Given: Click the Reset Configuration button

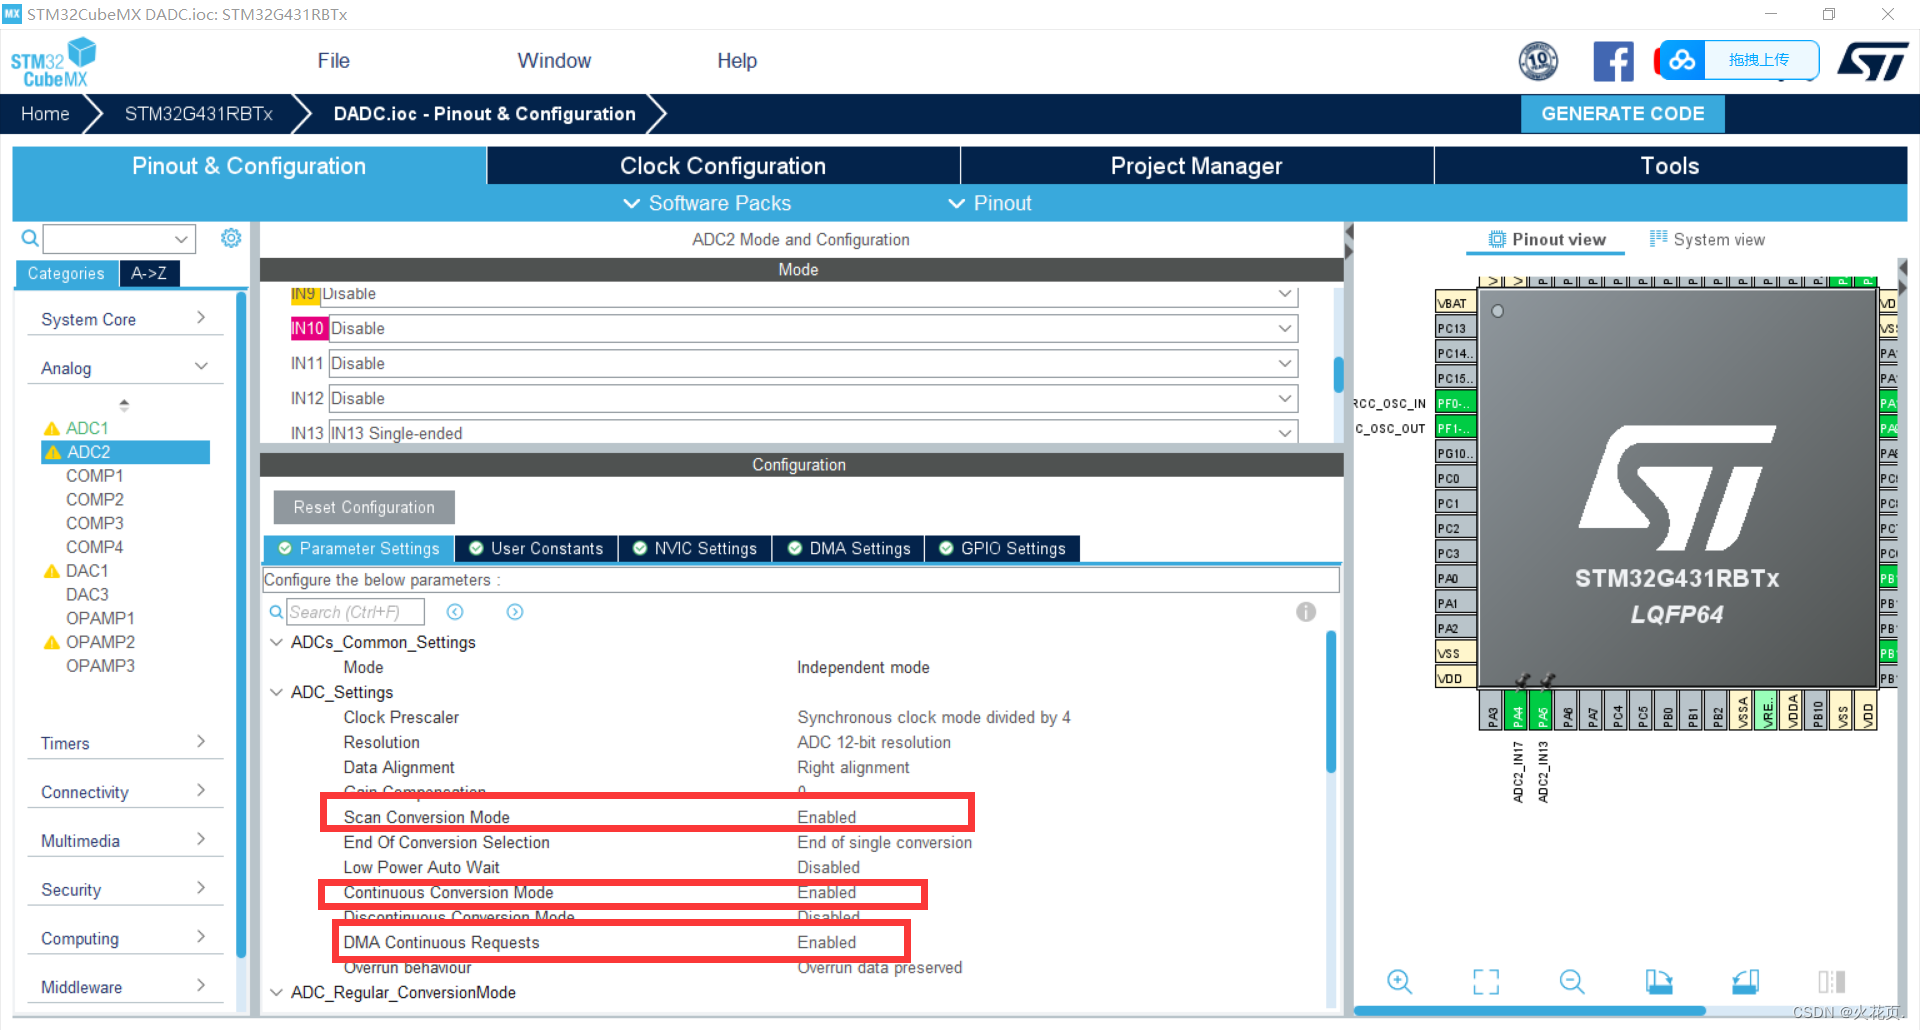Looking at the screenshot, I should coord(364,507).
